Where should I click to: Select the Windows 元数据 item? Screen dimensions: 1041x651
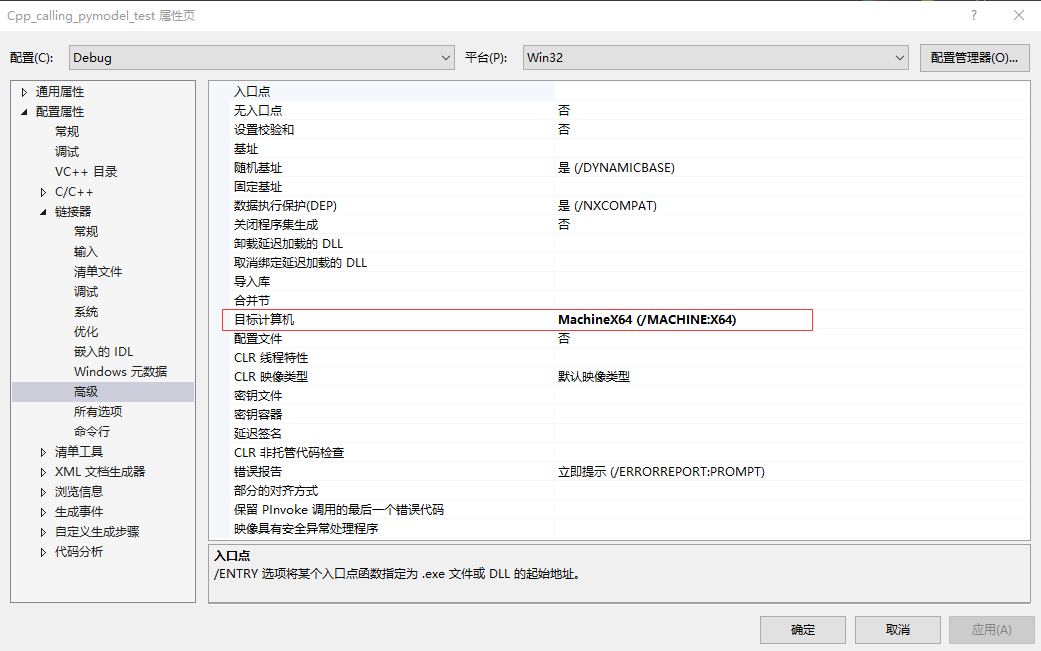click(x=120, y=371)
